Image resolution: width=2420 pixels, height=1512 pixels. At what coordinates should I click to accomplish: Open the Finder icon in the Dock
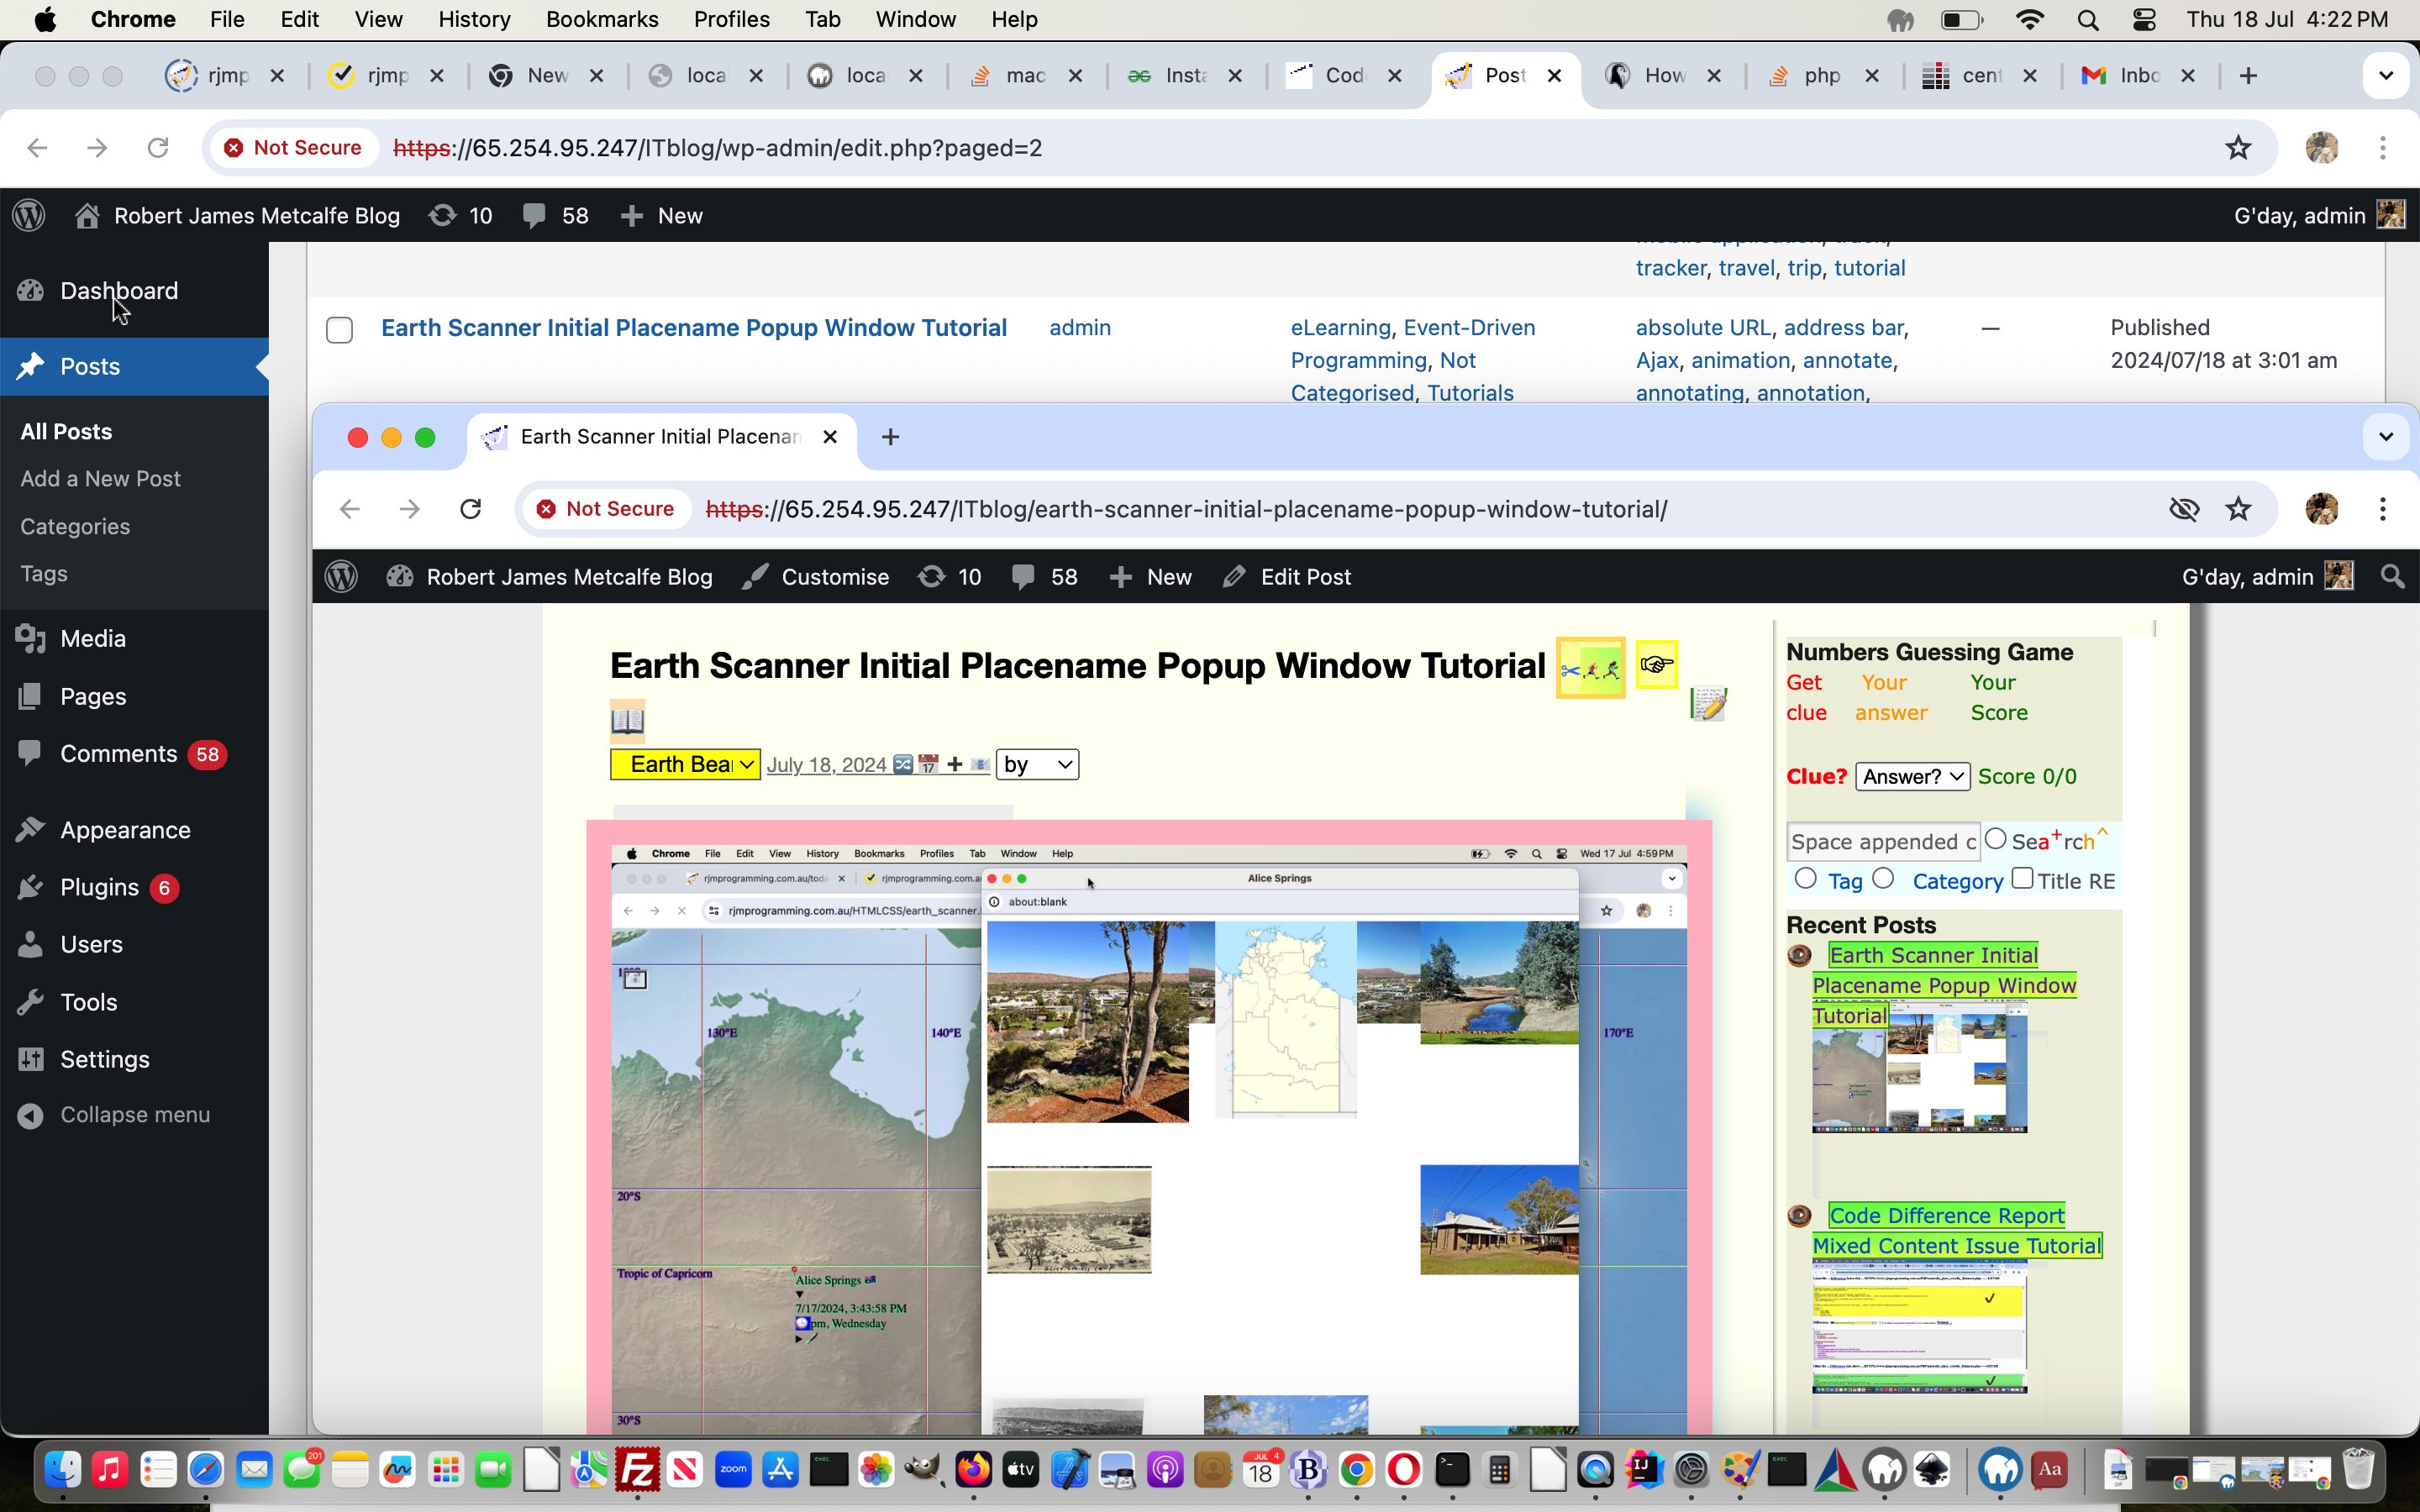pyautogui.click(x=63, y=1469)
